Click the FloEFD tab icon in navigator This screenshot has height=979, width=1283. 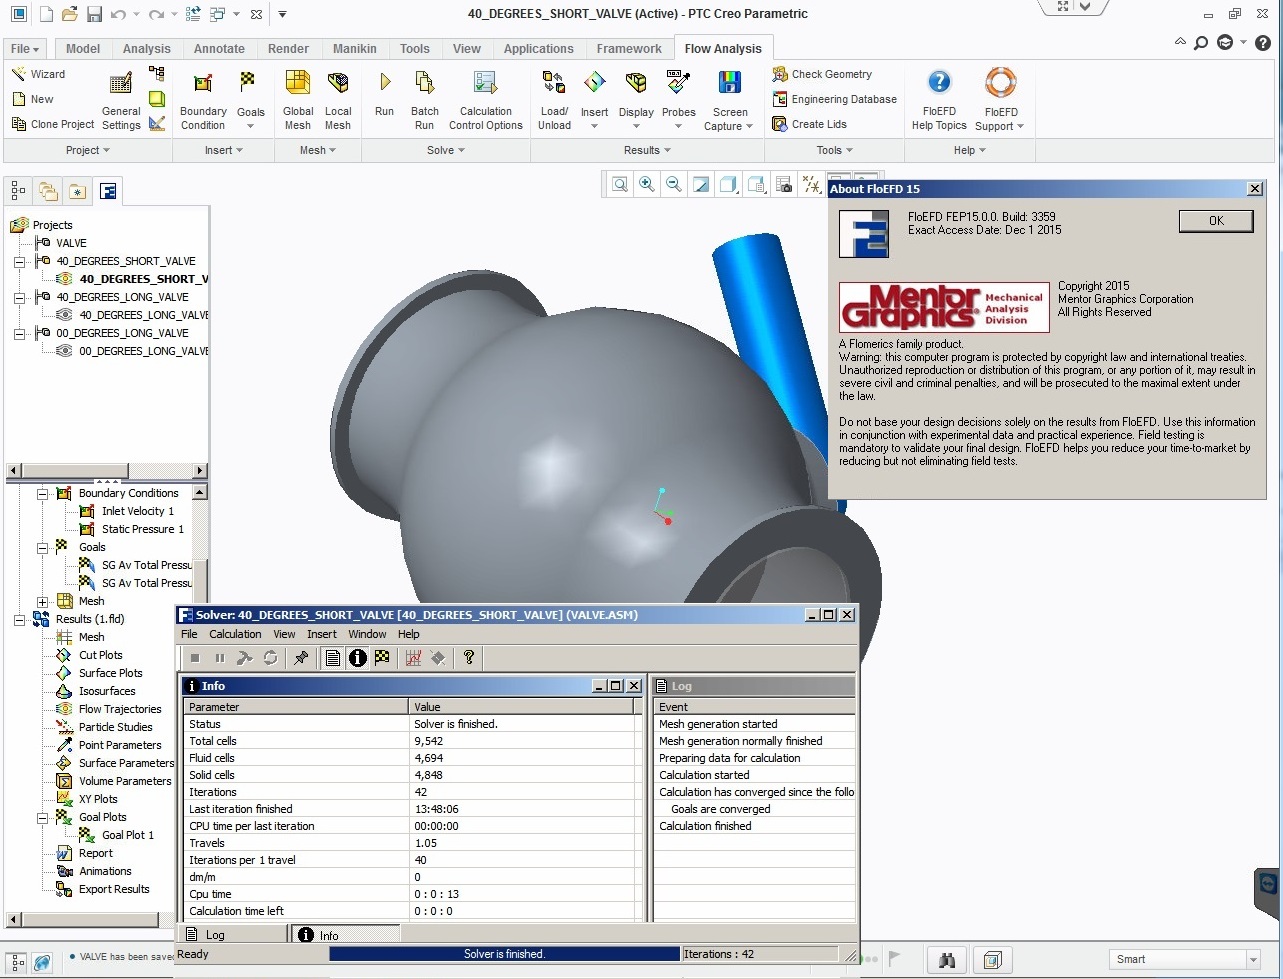[x=107, y=190]
